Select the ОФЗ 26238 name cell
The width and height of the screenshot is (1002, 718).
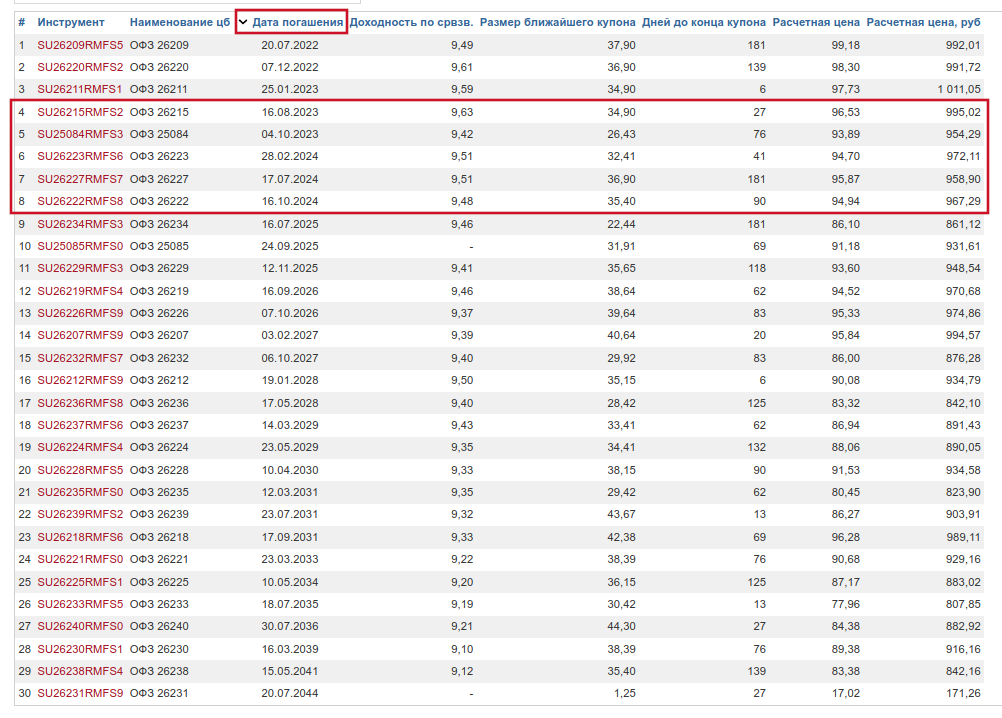159,671
